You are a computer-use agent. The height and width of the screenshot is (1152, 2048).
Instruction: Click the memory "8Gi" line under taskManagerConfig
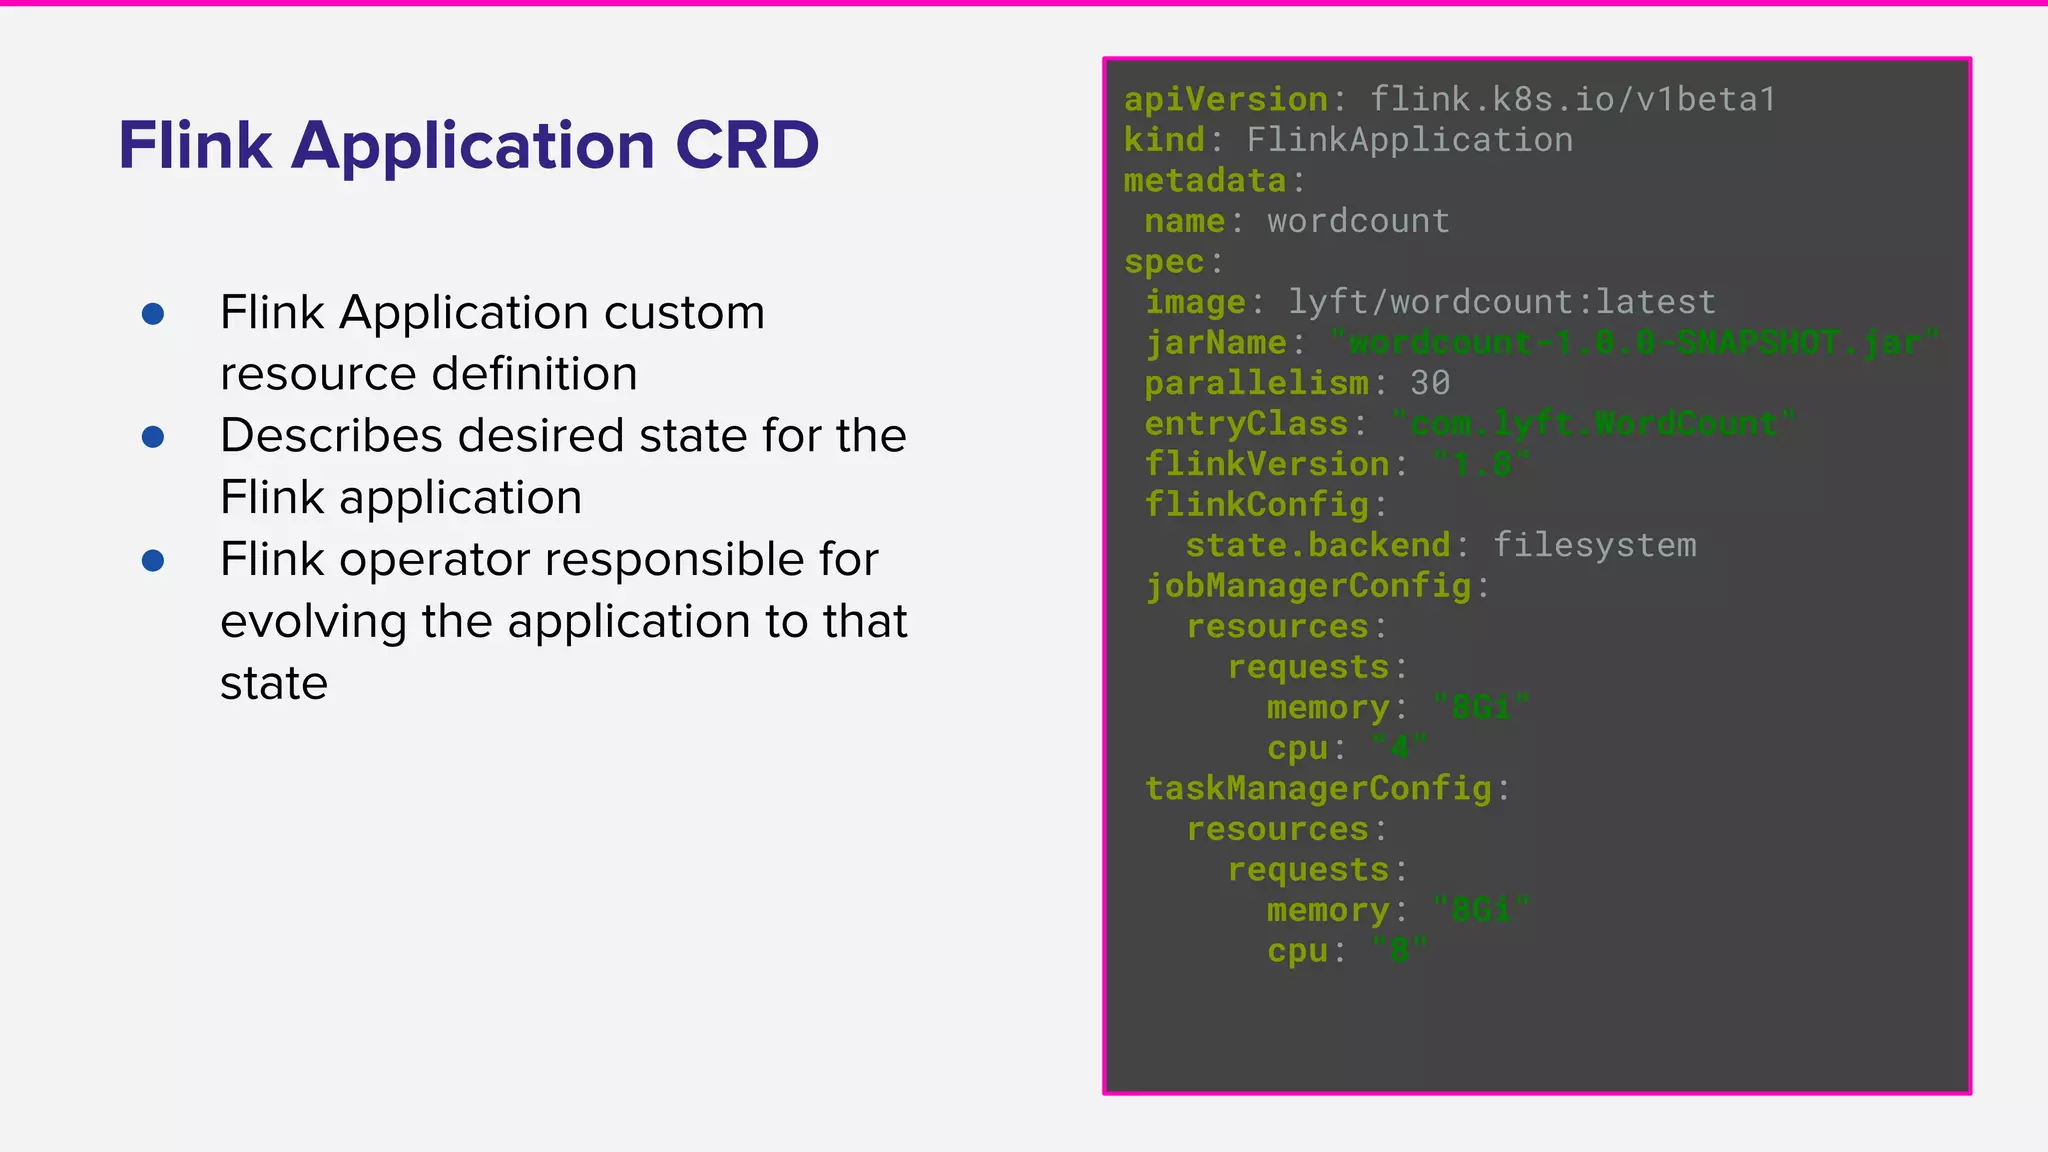[1399, 910]
